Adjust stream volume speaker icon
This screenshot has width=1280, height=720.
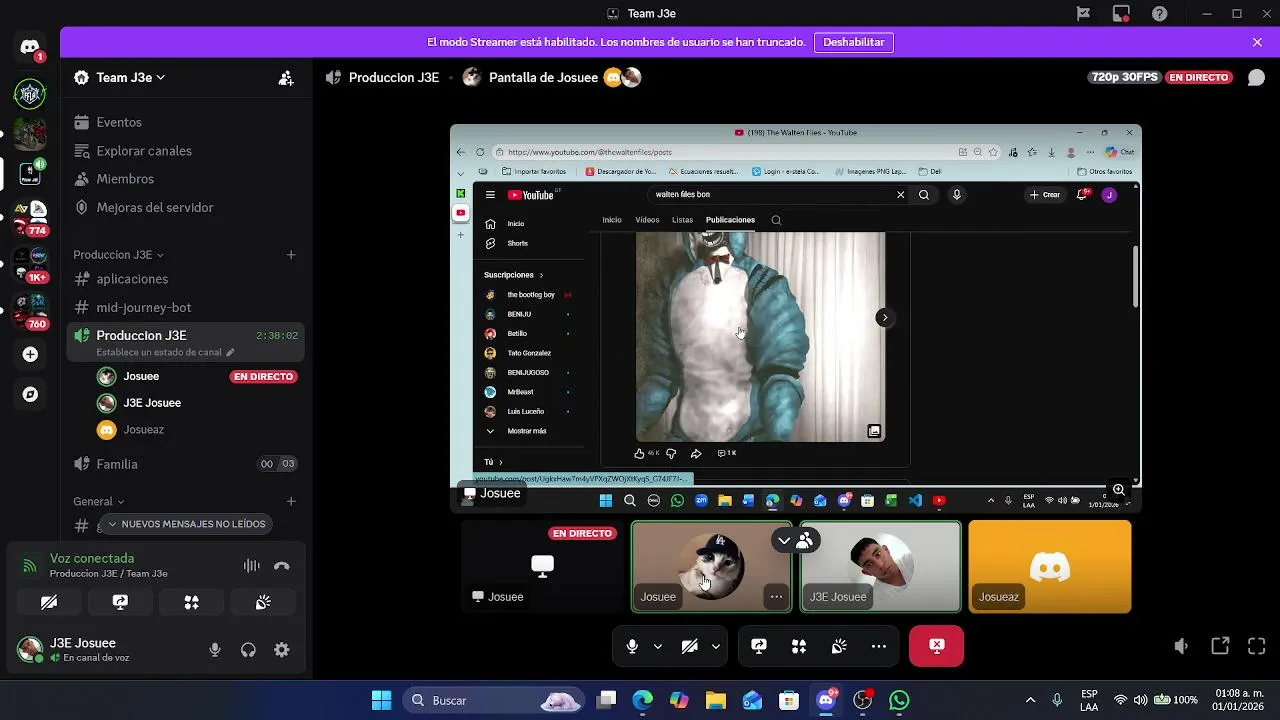click(x=1181, y=647)
